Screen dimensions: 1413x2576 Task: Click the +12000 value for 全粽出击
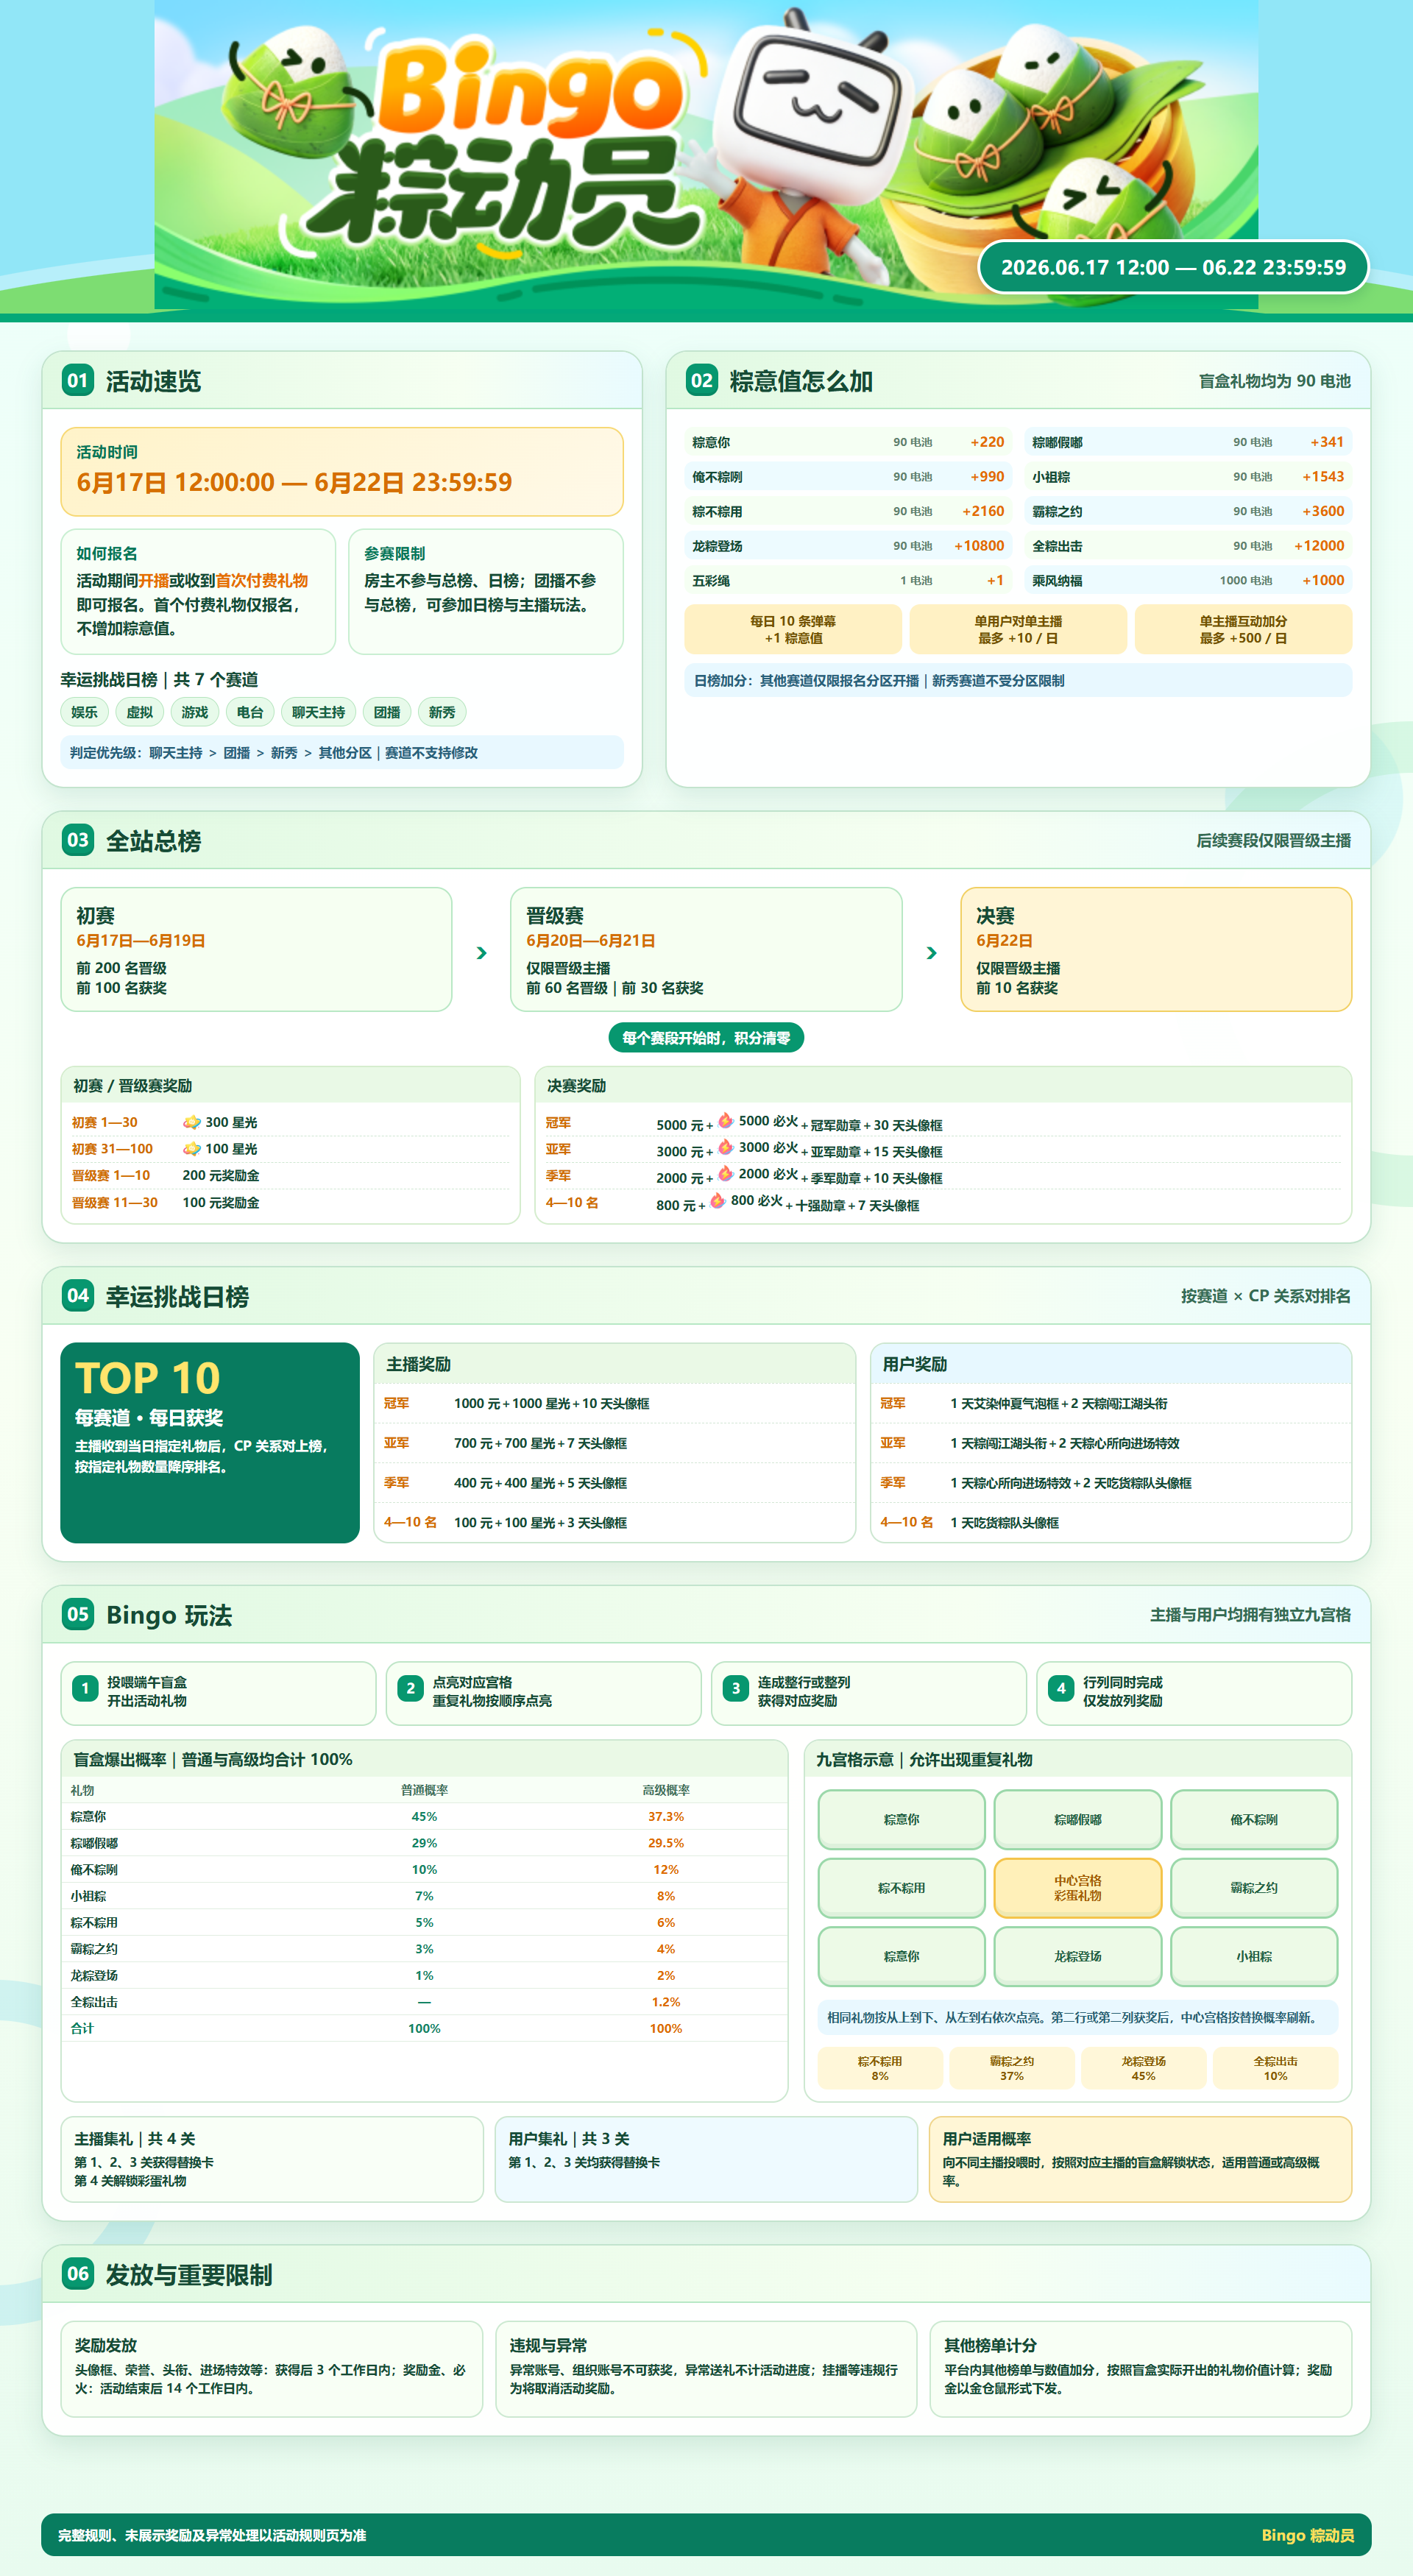(x=1319, y=546)
